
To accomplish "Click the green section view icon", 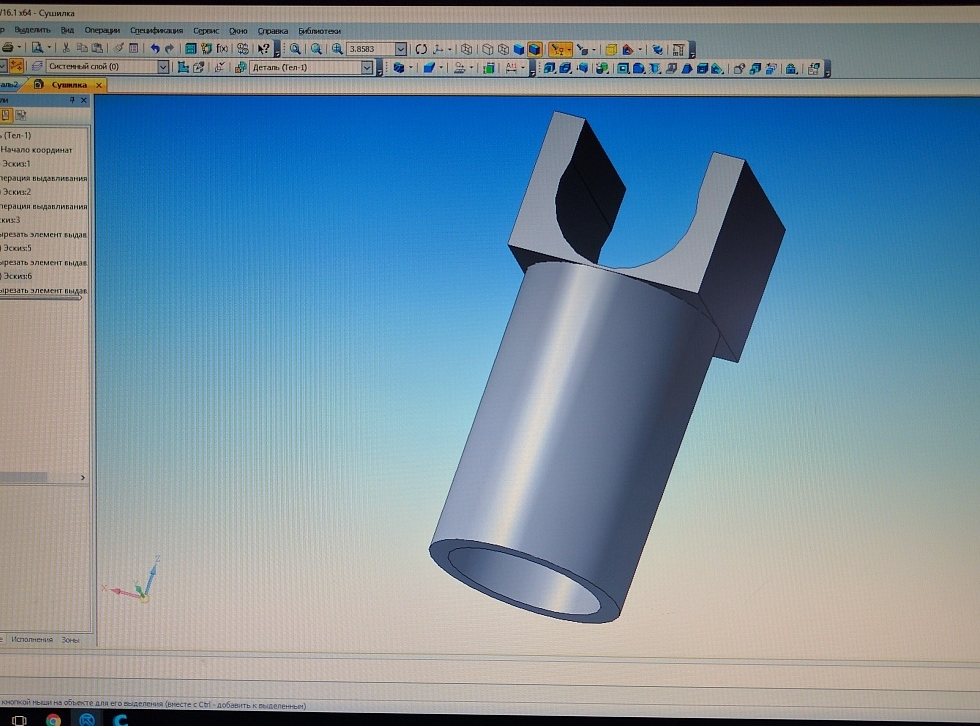I will click(489, 67).
